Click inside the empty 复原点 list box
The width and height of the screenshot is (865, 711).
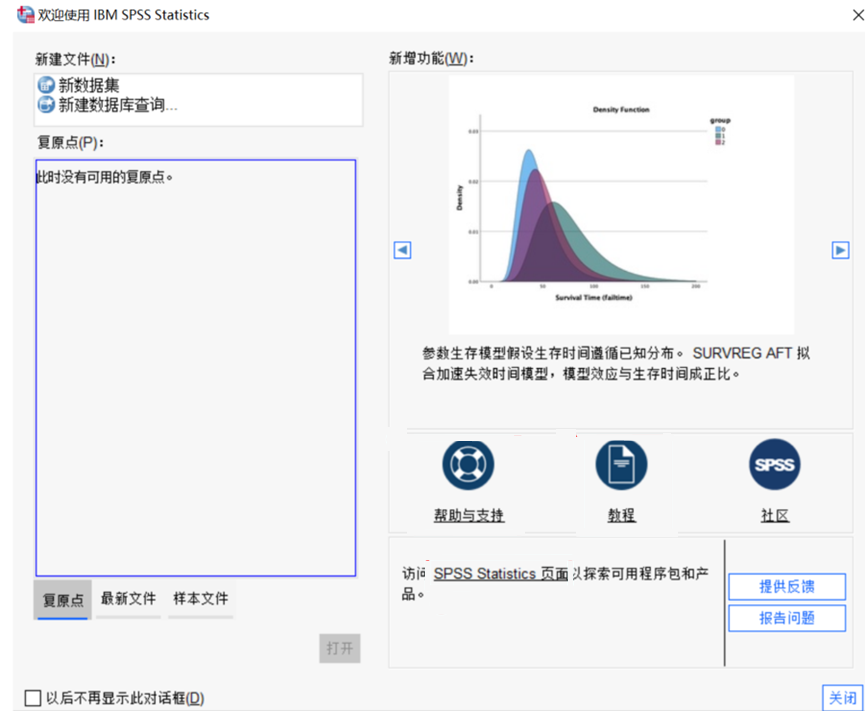coord(195,380)
